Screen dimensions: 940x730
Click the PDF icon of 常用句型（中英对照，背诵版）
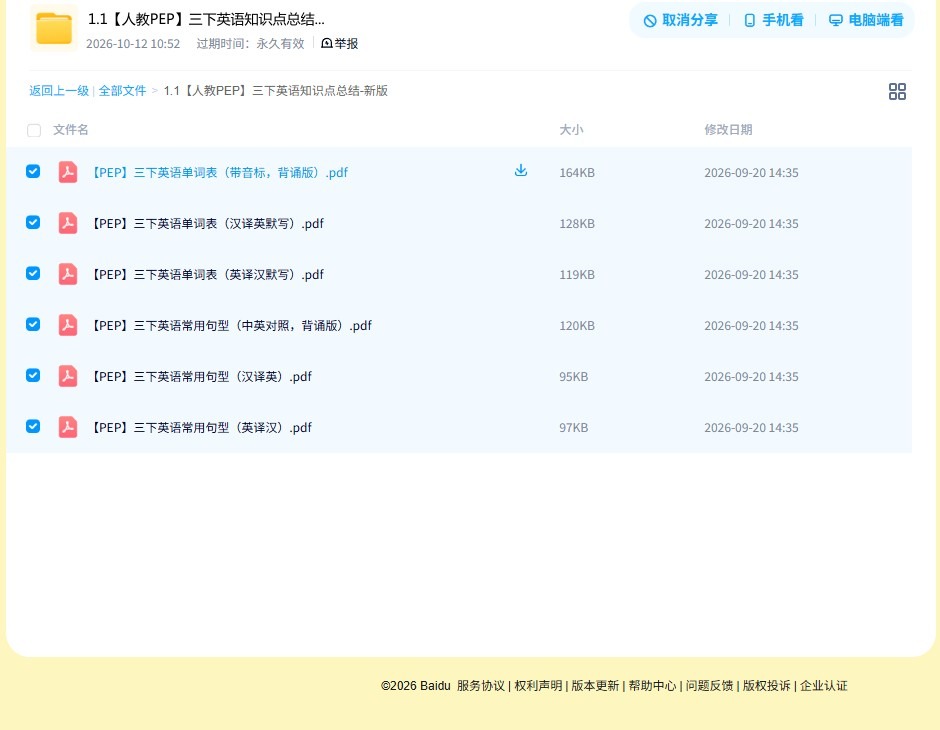tap(68, 325)
